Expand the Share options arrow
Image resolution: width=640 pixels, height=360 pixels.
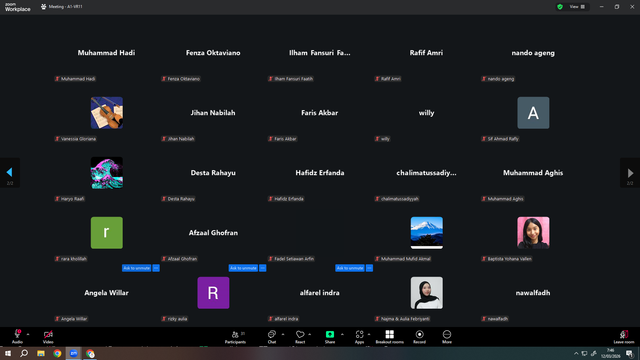pos(342,334)
